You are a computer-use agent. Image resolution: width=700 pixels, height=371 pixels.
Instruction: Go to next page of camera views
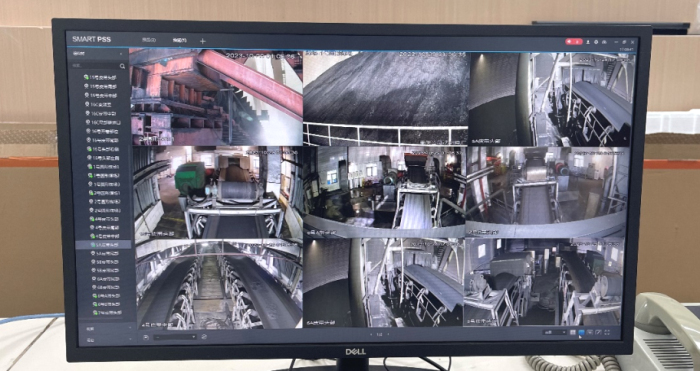tap(388, 334)
